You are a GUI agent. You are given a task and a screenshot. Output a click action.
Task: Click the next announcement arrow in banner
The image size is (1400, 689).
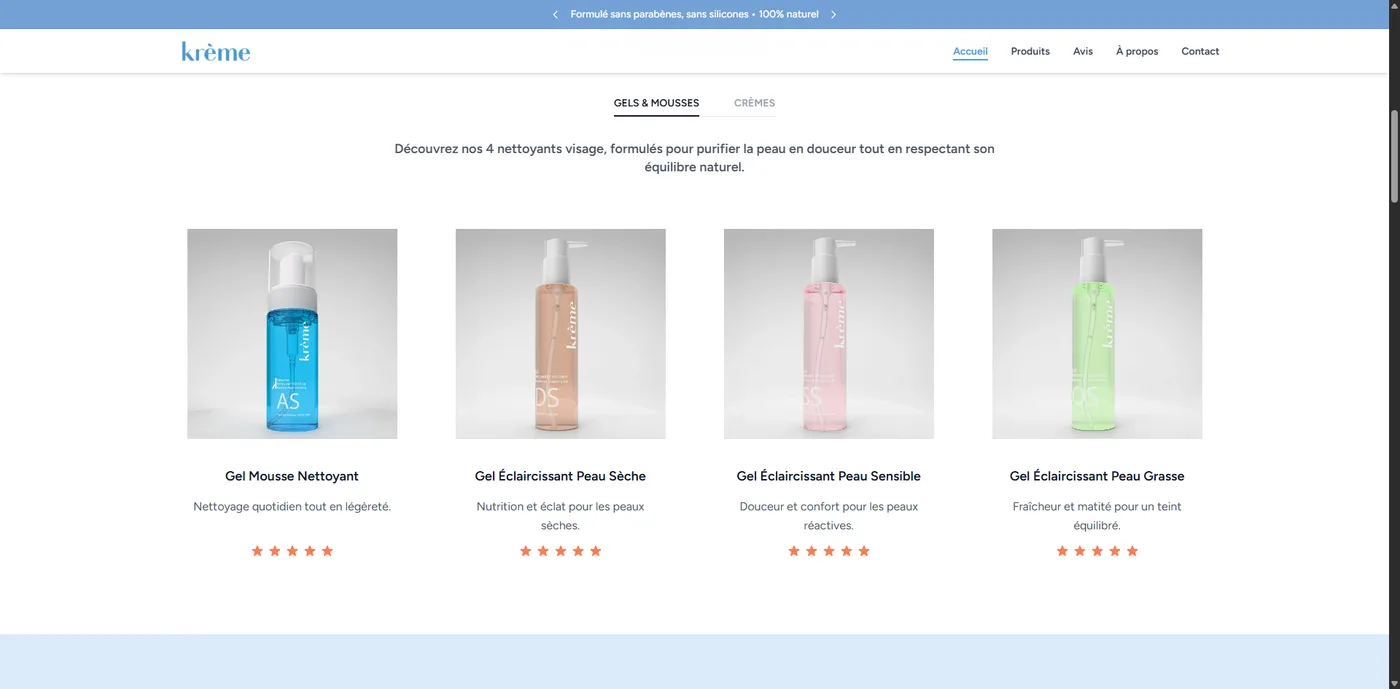(834, 14)
